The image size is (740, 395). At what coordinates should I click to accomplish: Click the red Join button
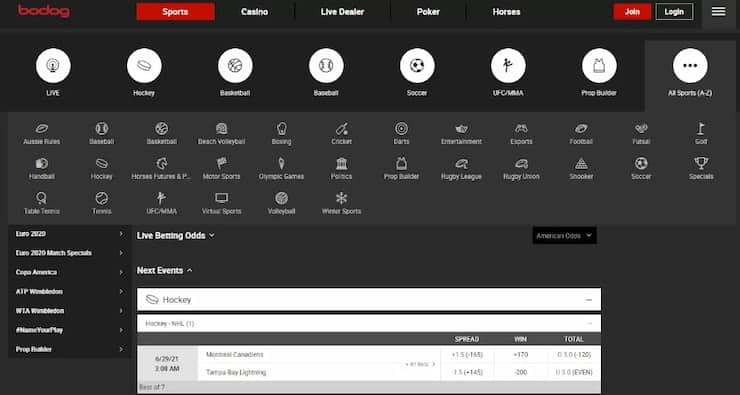click(x=632, y=12)
